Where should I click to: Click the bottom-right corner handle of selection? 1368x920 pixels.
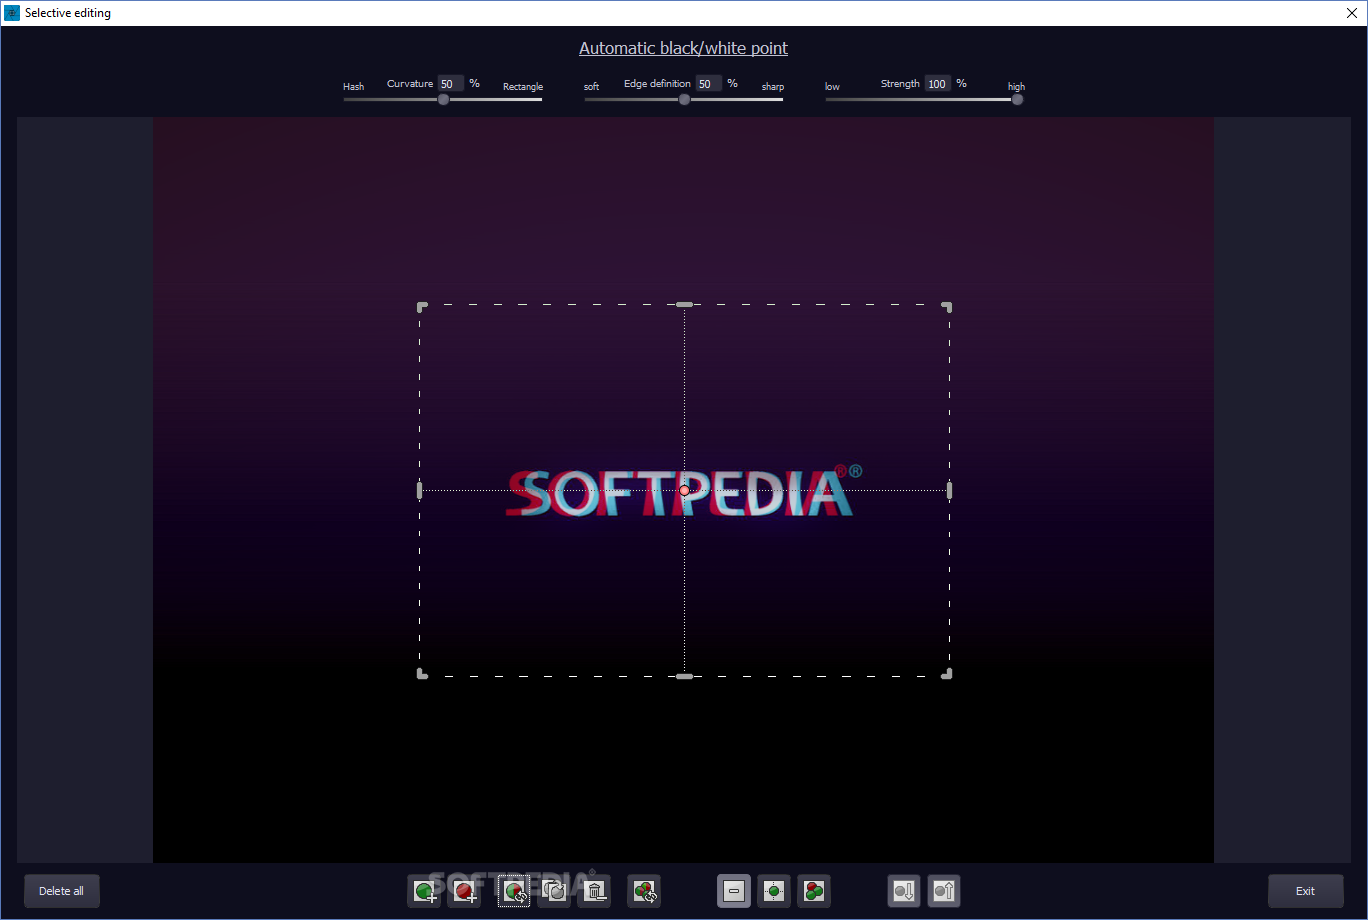pos(947,674)
